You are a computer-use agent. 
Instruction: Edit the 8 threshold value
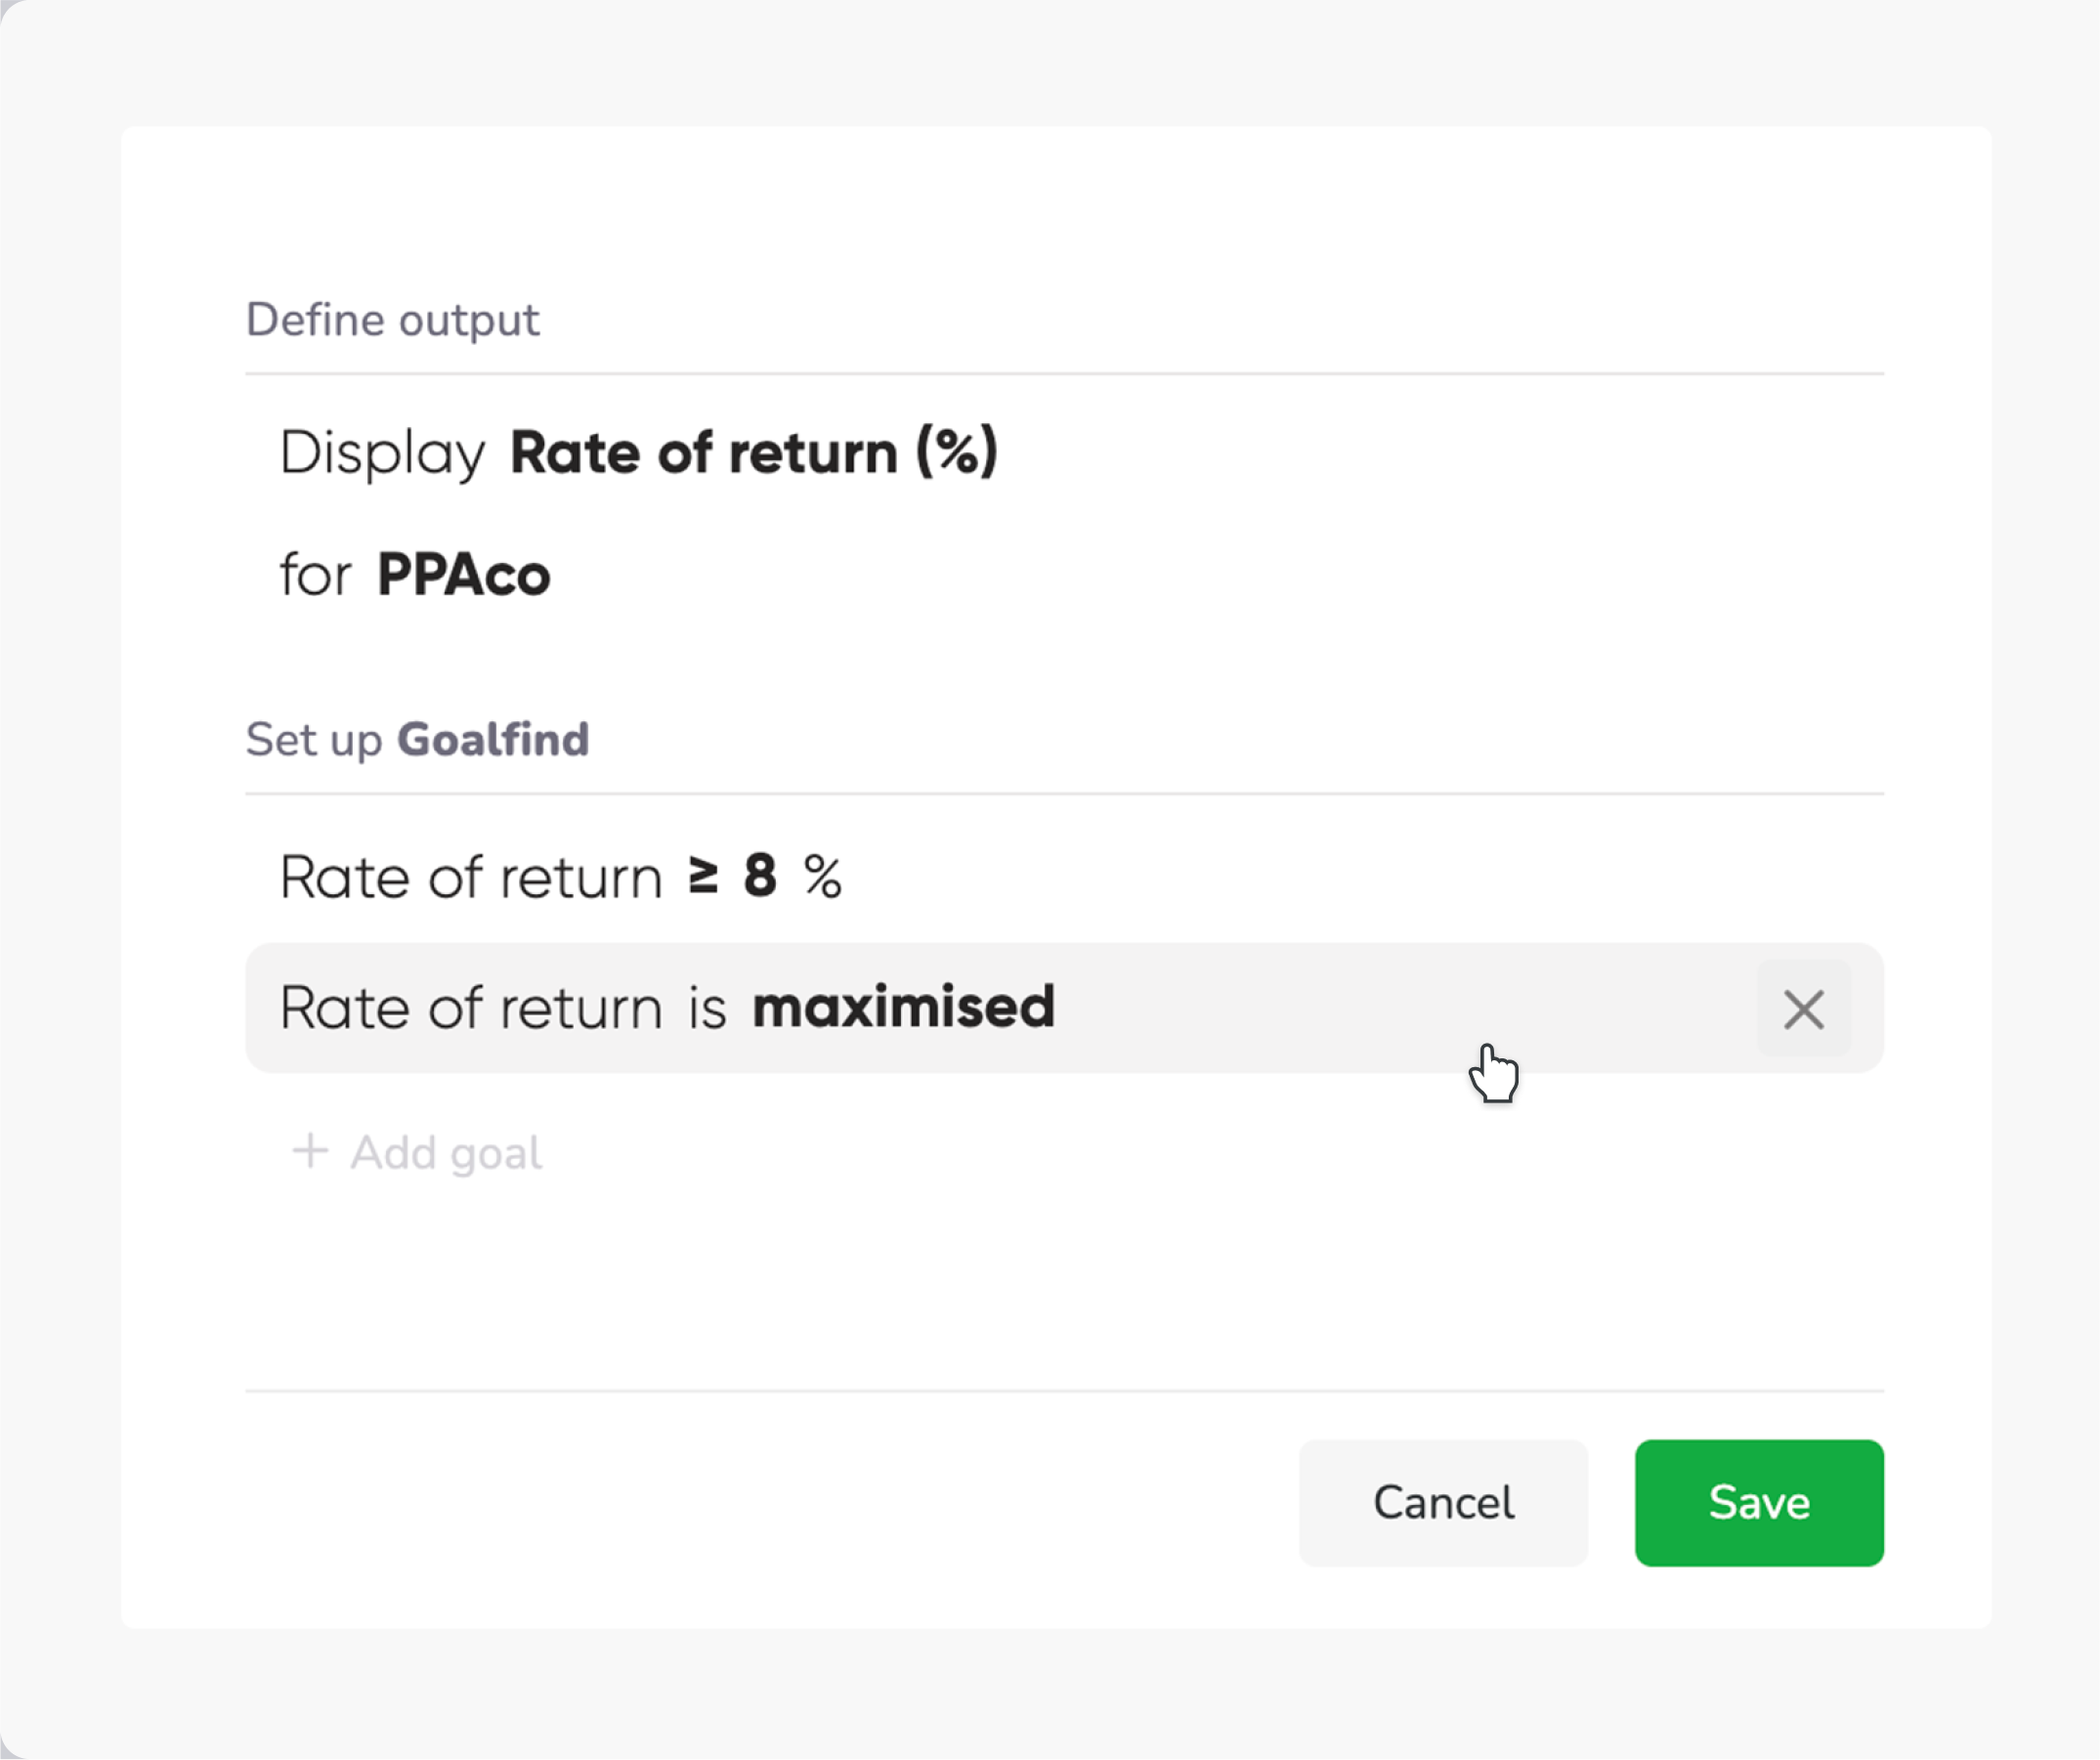[x=760, y=876]
